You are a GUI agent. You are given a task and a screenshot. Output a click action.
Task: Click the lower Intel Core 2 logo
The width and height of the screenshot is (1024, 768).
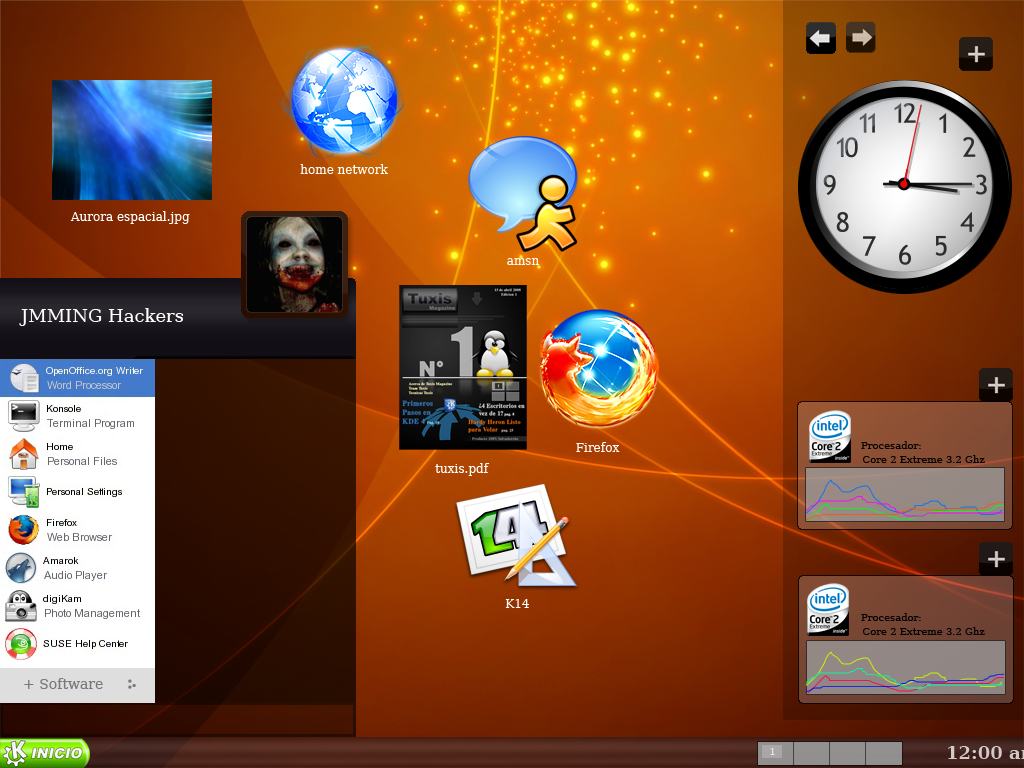[829, 610]
